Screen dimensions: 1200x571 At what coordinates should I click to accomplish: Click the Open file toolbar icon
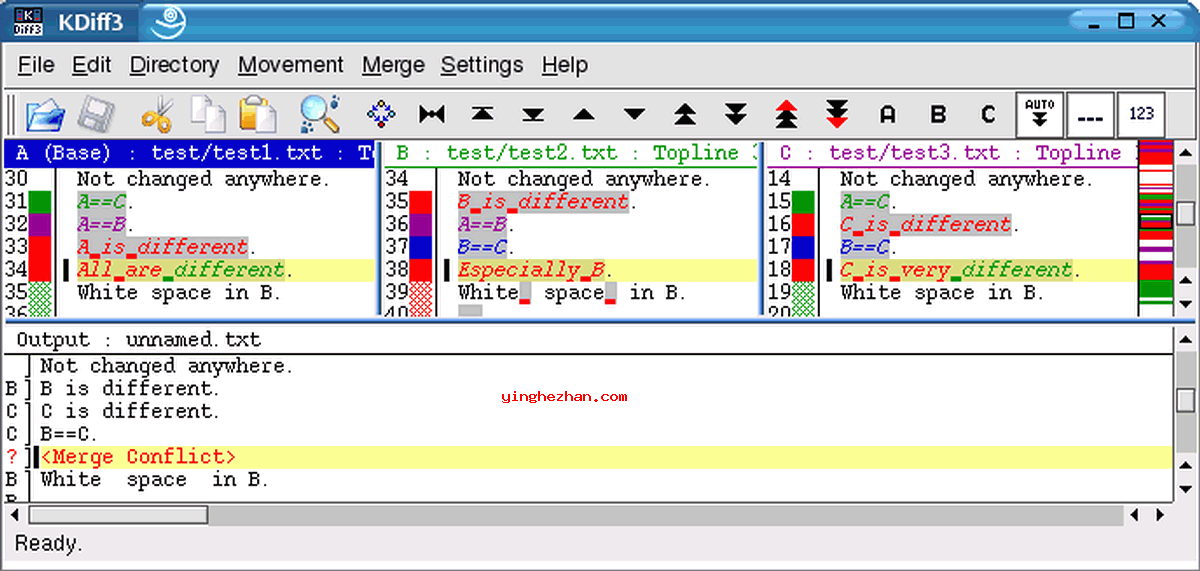(45, 114)
